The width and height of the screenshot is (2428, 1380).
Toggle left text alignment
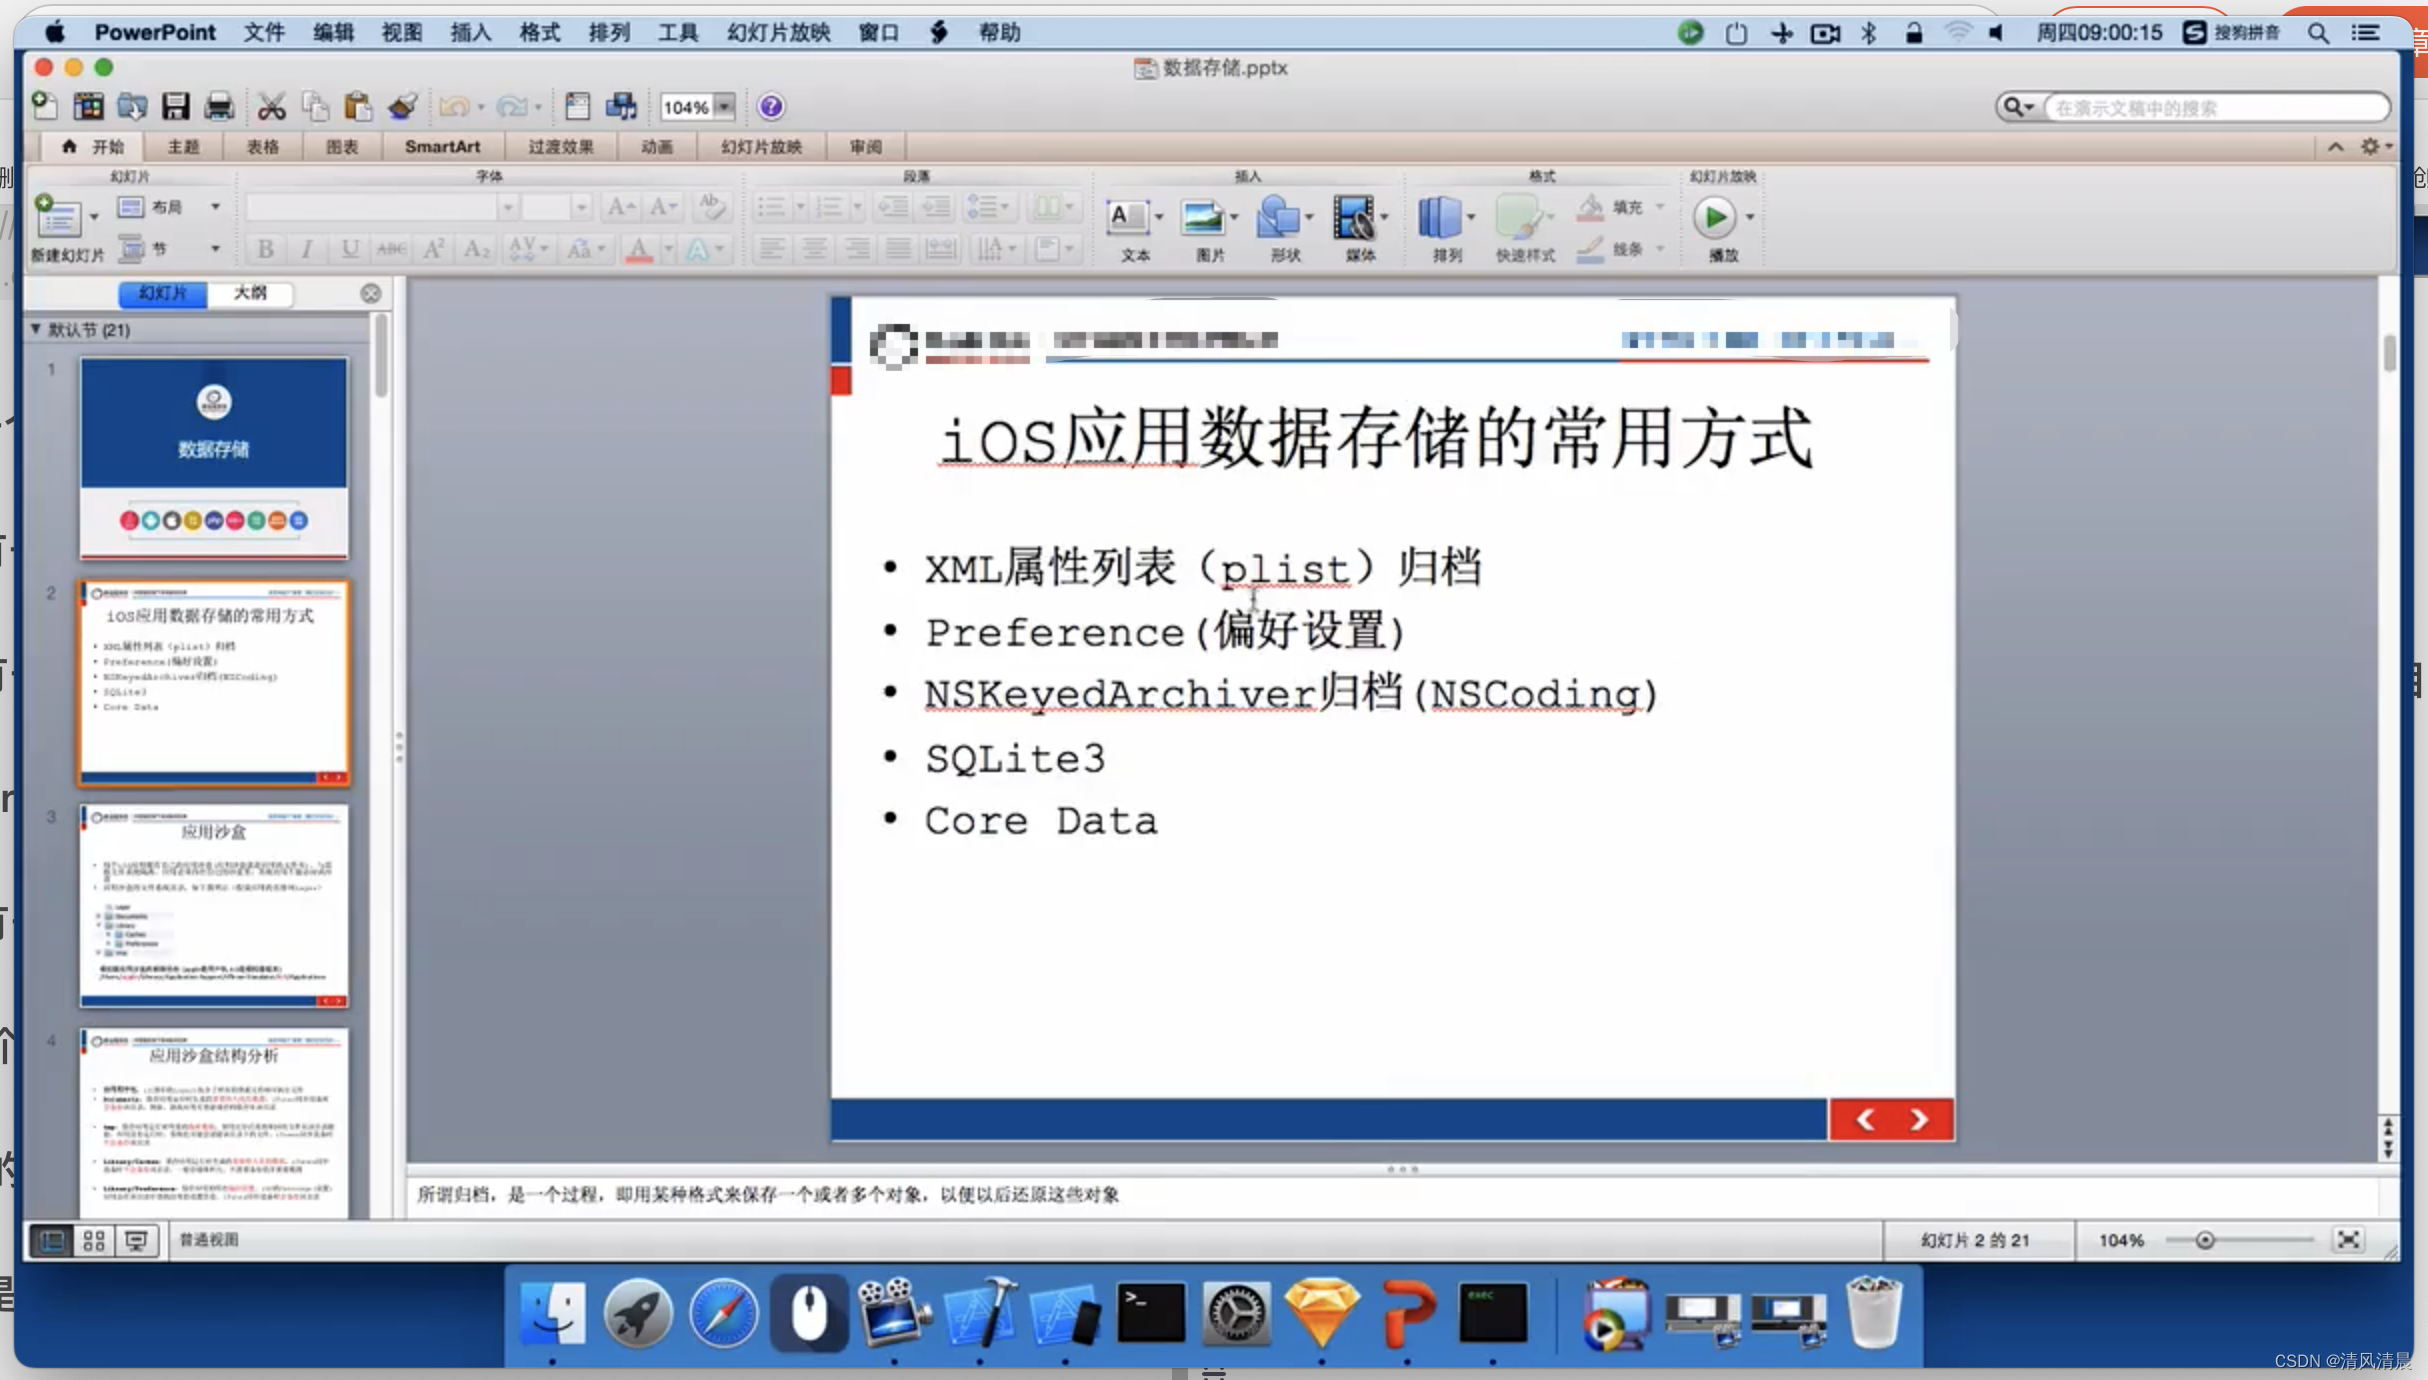[x=771, y=249]
